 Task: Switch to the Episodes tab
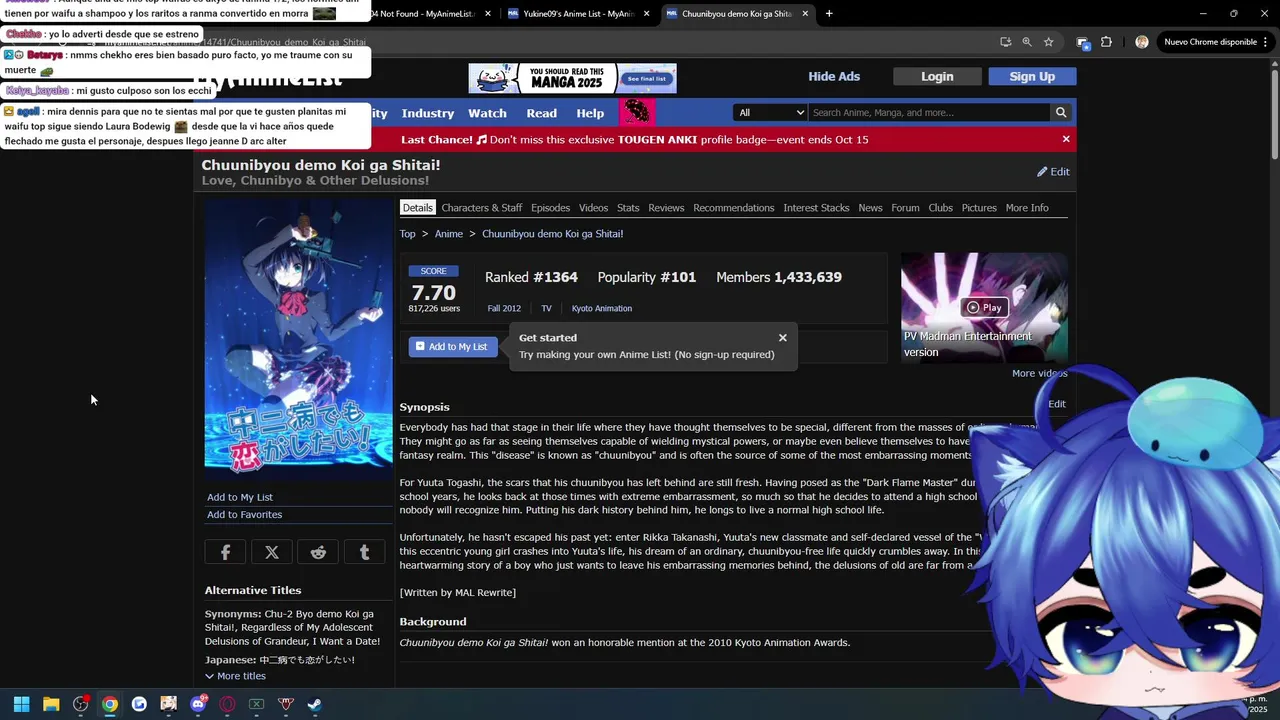[x=550, y=208]
